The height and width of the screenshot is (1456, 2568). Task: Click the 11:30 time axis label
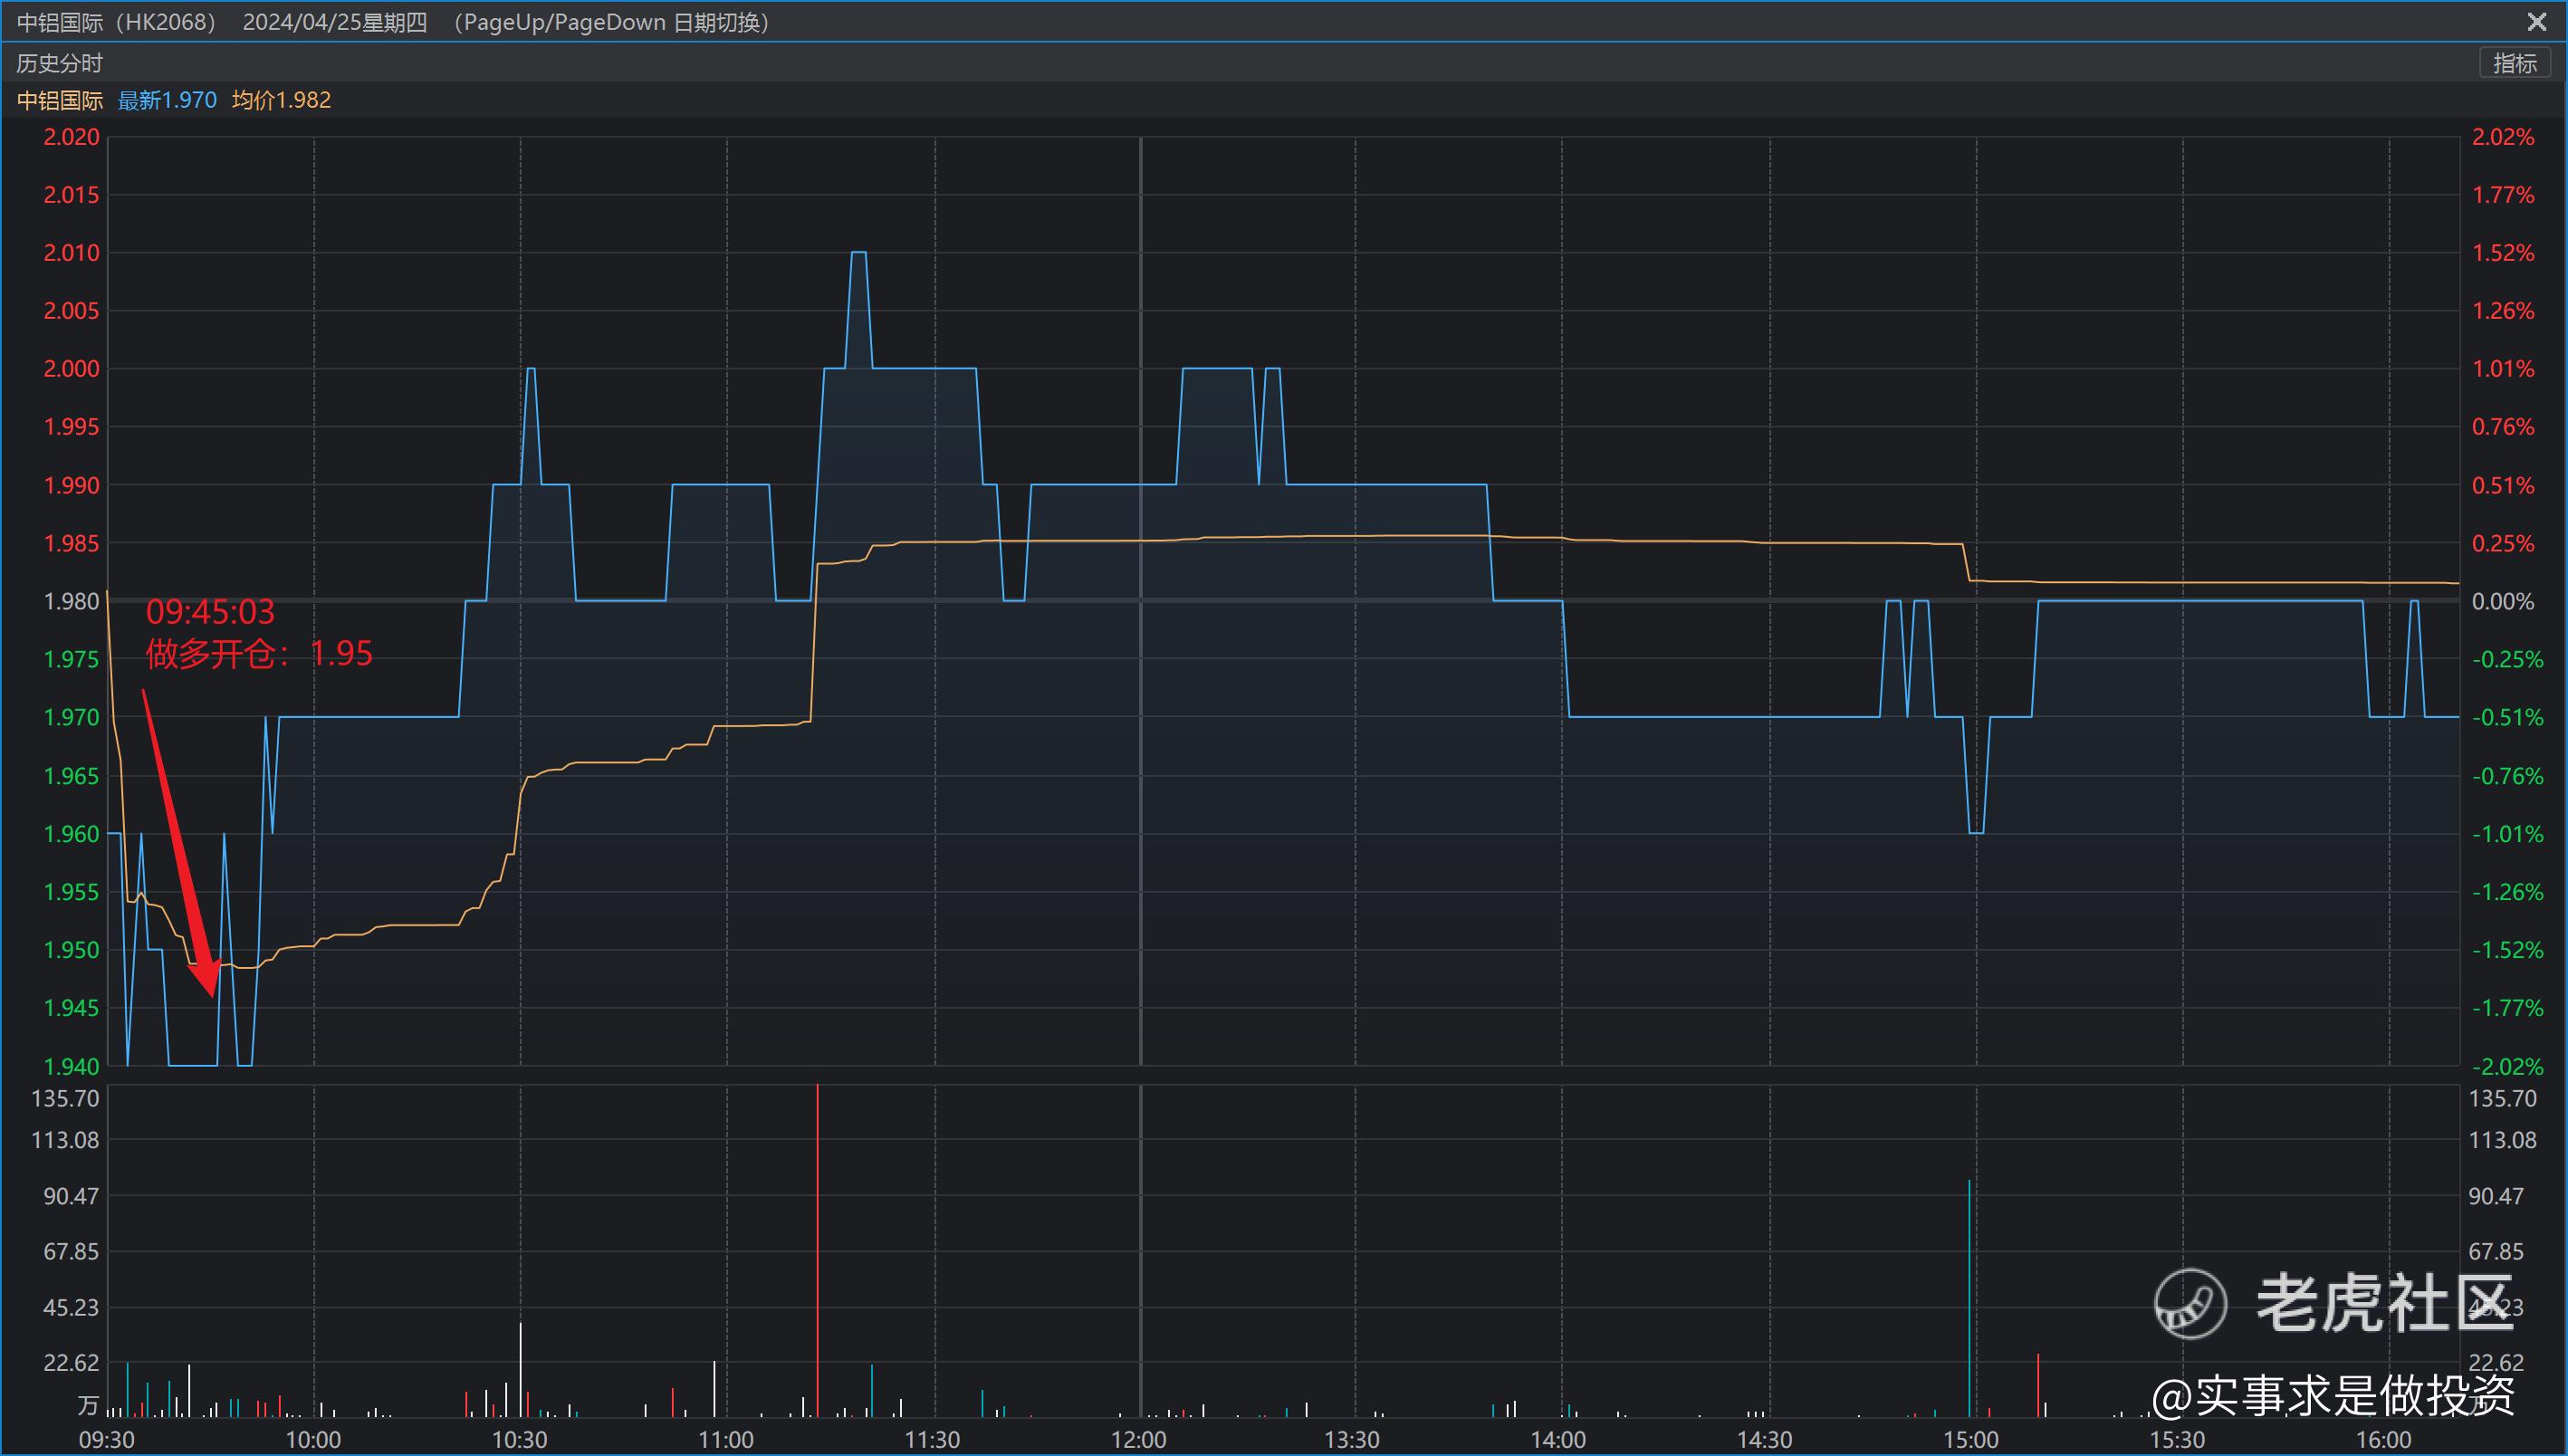(932, 1440)
